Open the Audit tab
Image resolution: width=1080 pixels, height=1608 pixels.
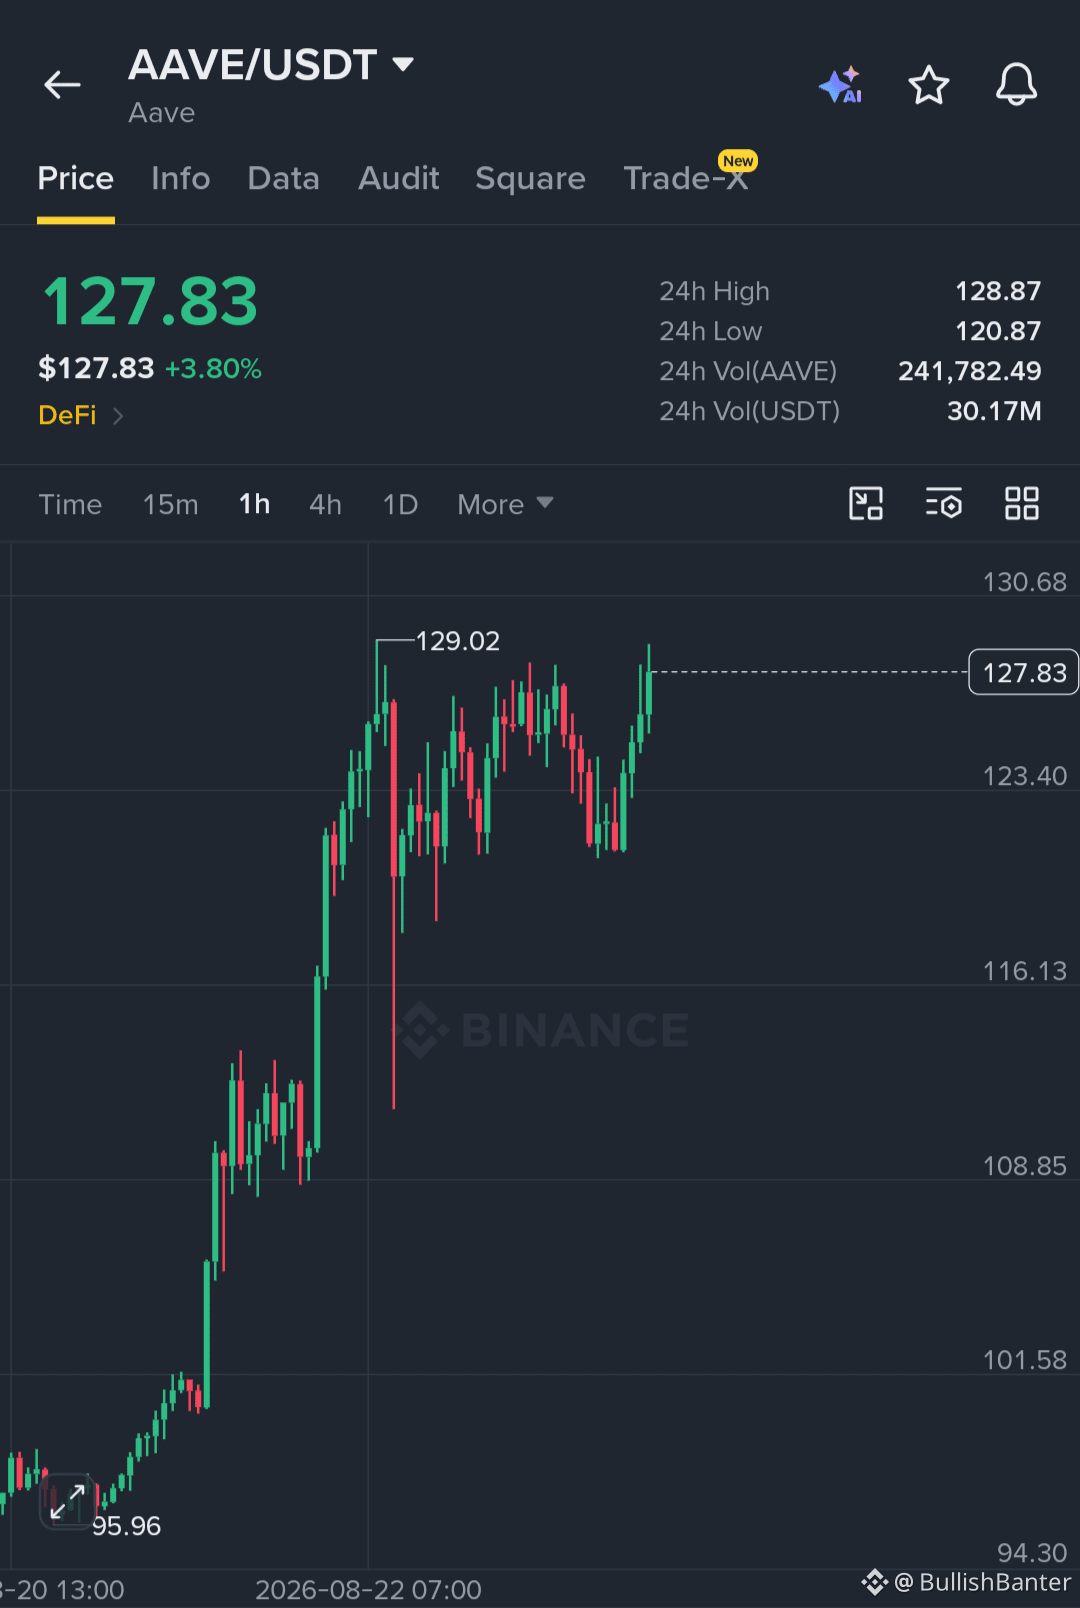[399, 179]
